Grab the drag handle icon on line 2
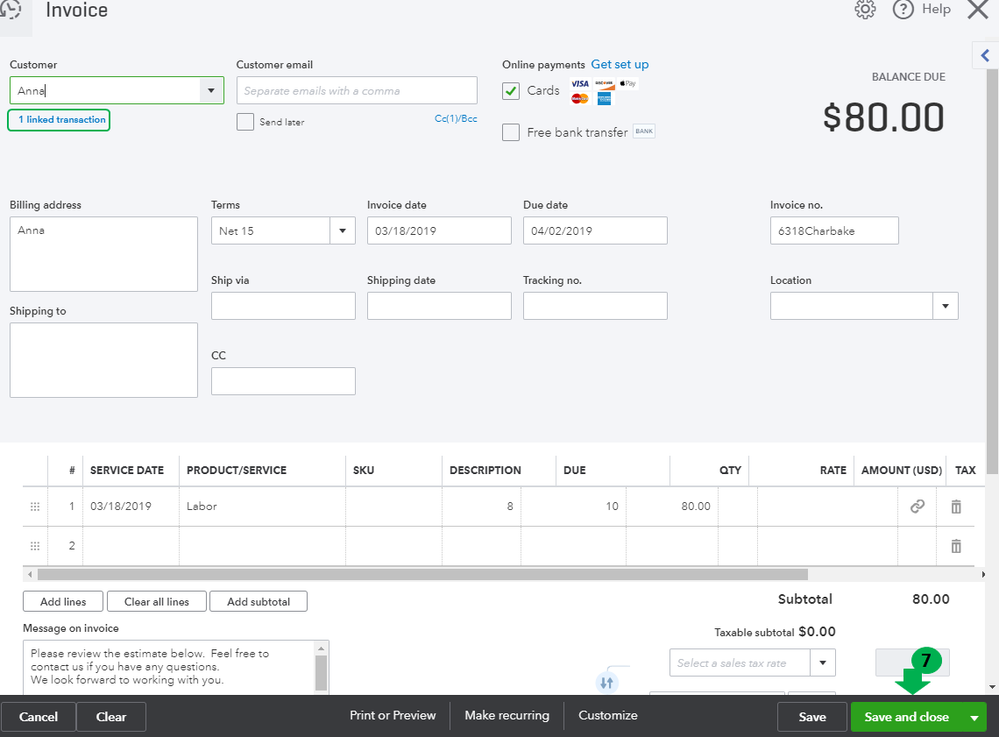The image size is (999, 737). (35, 546)
